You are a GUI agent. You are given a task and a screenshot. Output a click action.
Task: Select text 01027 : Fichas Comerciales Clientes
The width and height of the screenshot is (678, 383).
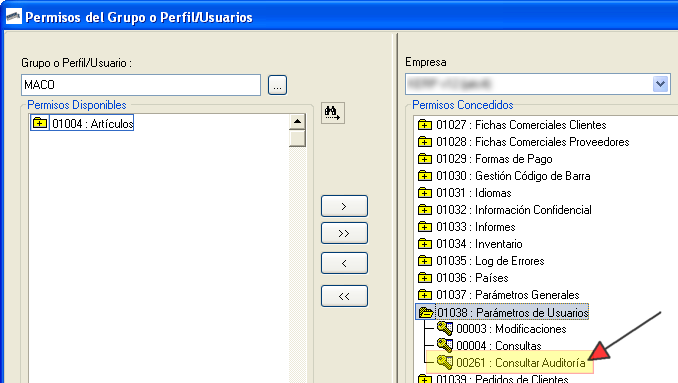tap(521, 125)
